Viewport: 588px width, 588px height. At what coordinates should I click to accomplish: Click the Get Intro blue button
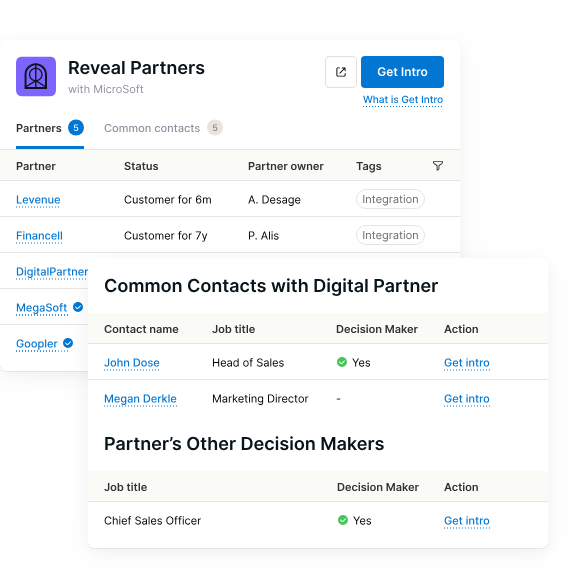click(x=402, y=72)
